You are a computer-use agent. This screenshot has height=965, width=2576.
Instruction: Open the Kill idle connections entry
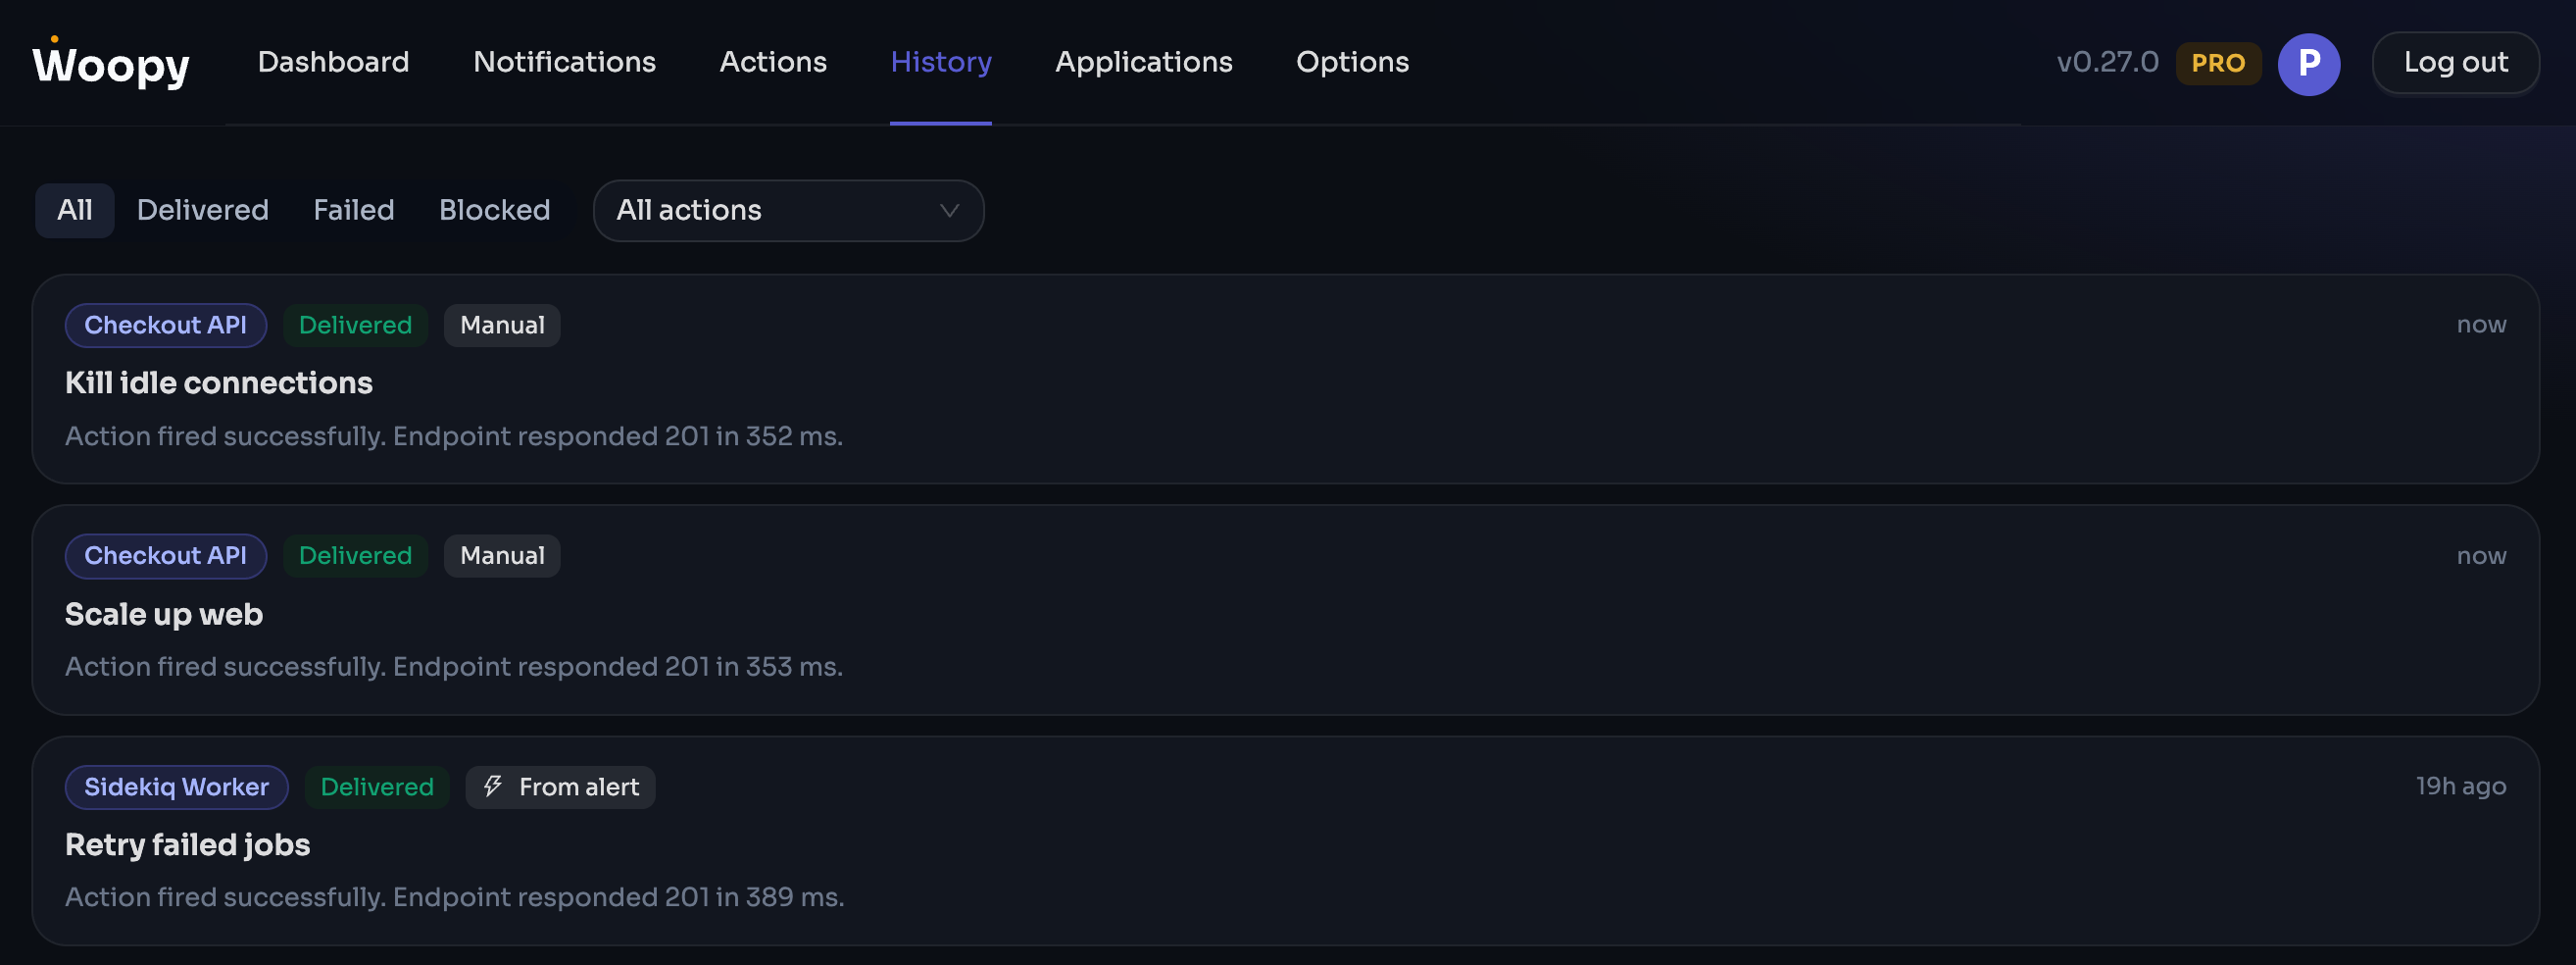[1286, 379]
